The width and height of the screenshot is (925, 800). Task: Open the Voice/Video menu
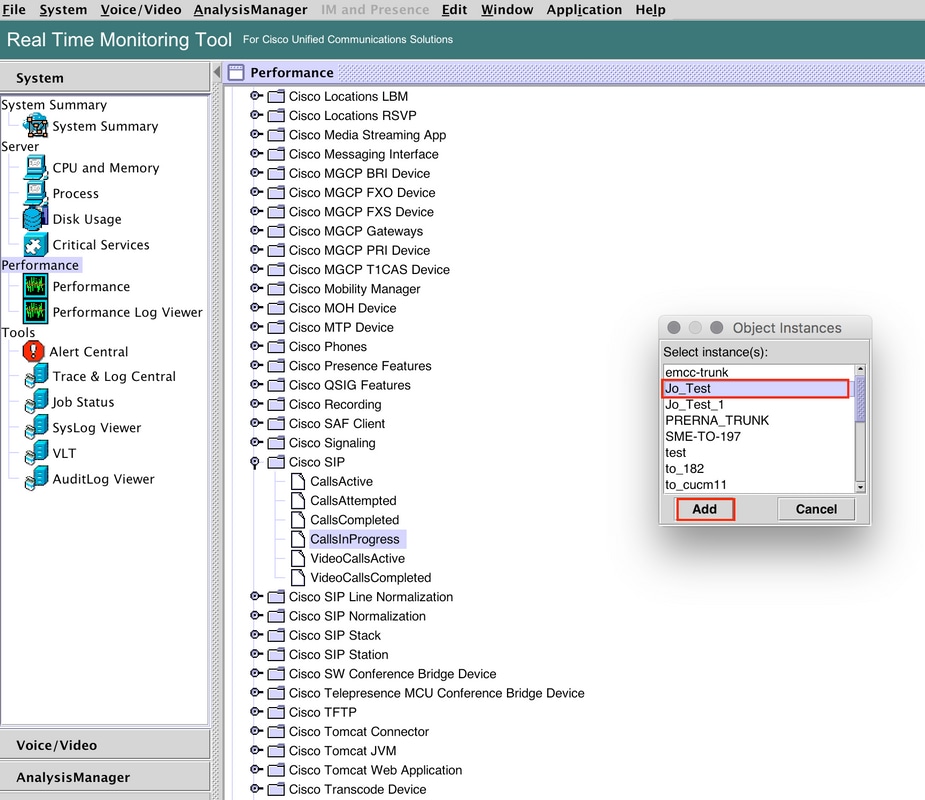click(x=141, y=9)
